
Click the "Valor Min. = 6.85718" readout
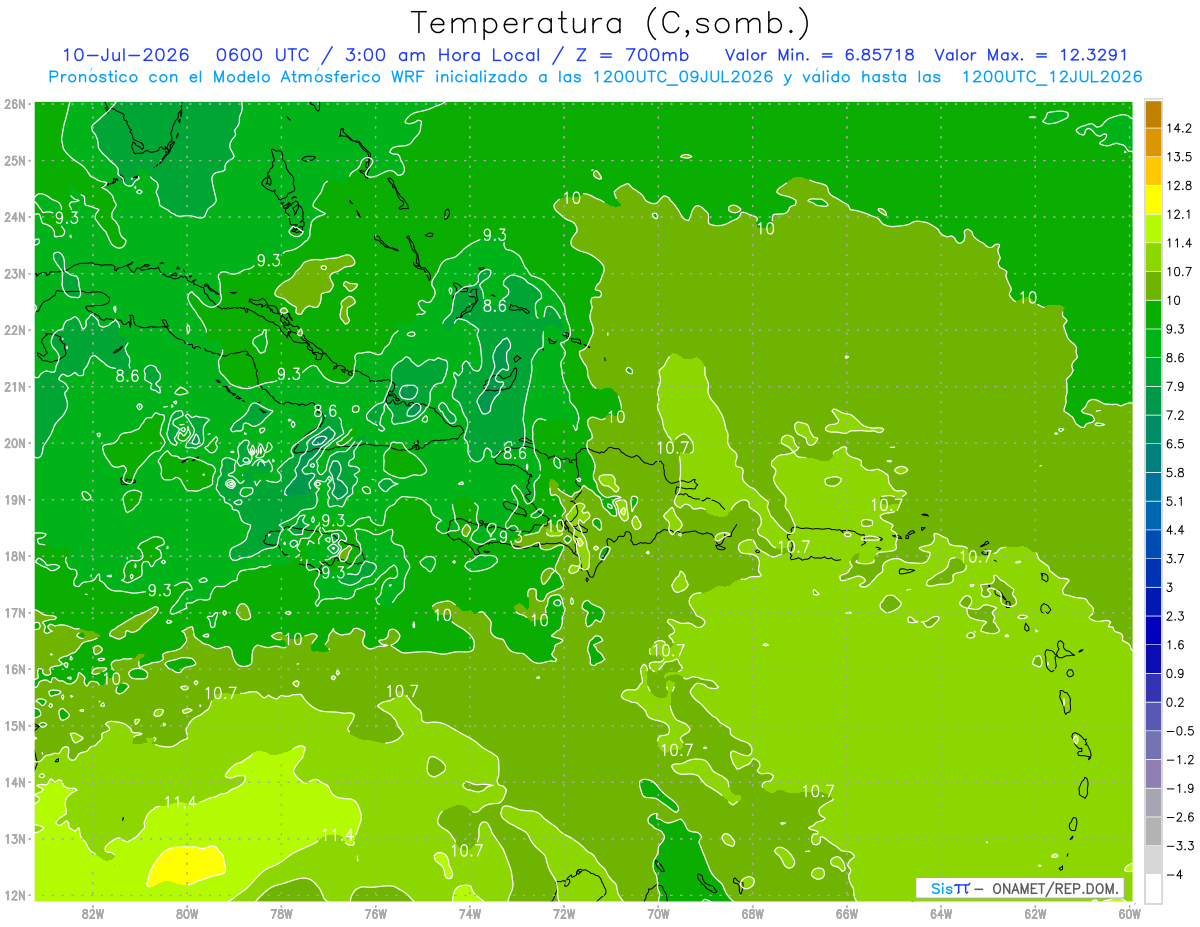point(819,55)
